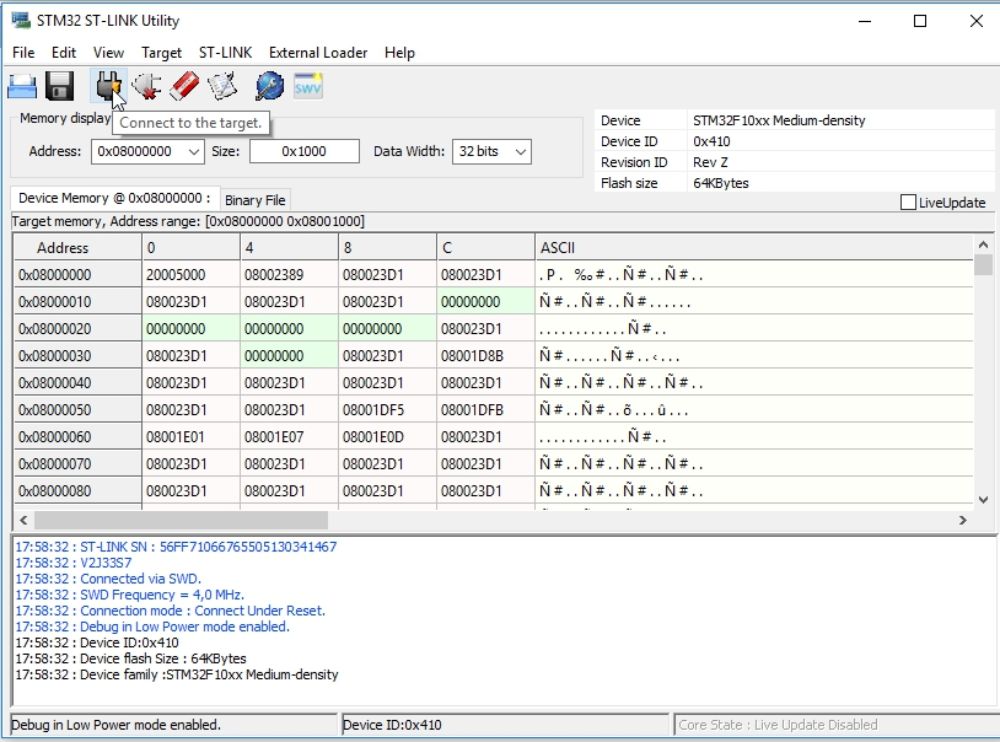
Task: Select memory cell 08001E0D
Action: pos(387,437)
